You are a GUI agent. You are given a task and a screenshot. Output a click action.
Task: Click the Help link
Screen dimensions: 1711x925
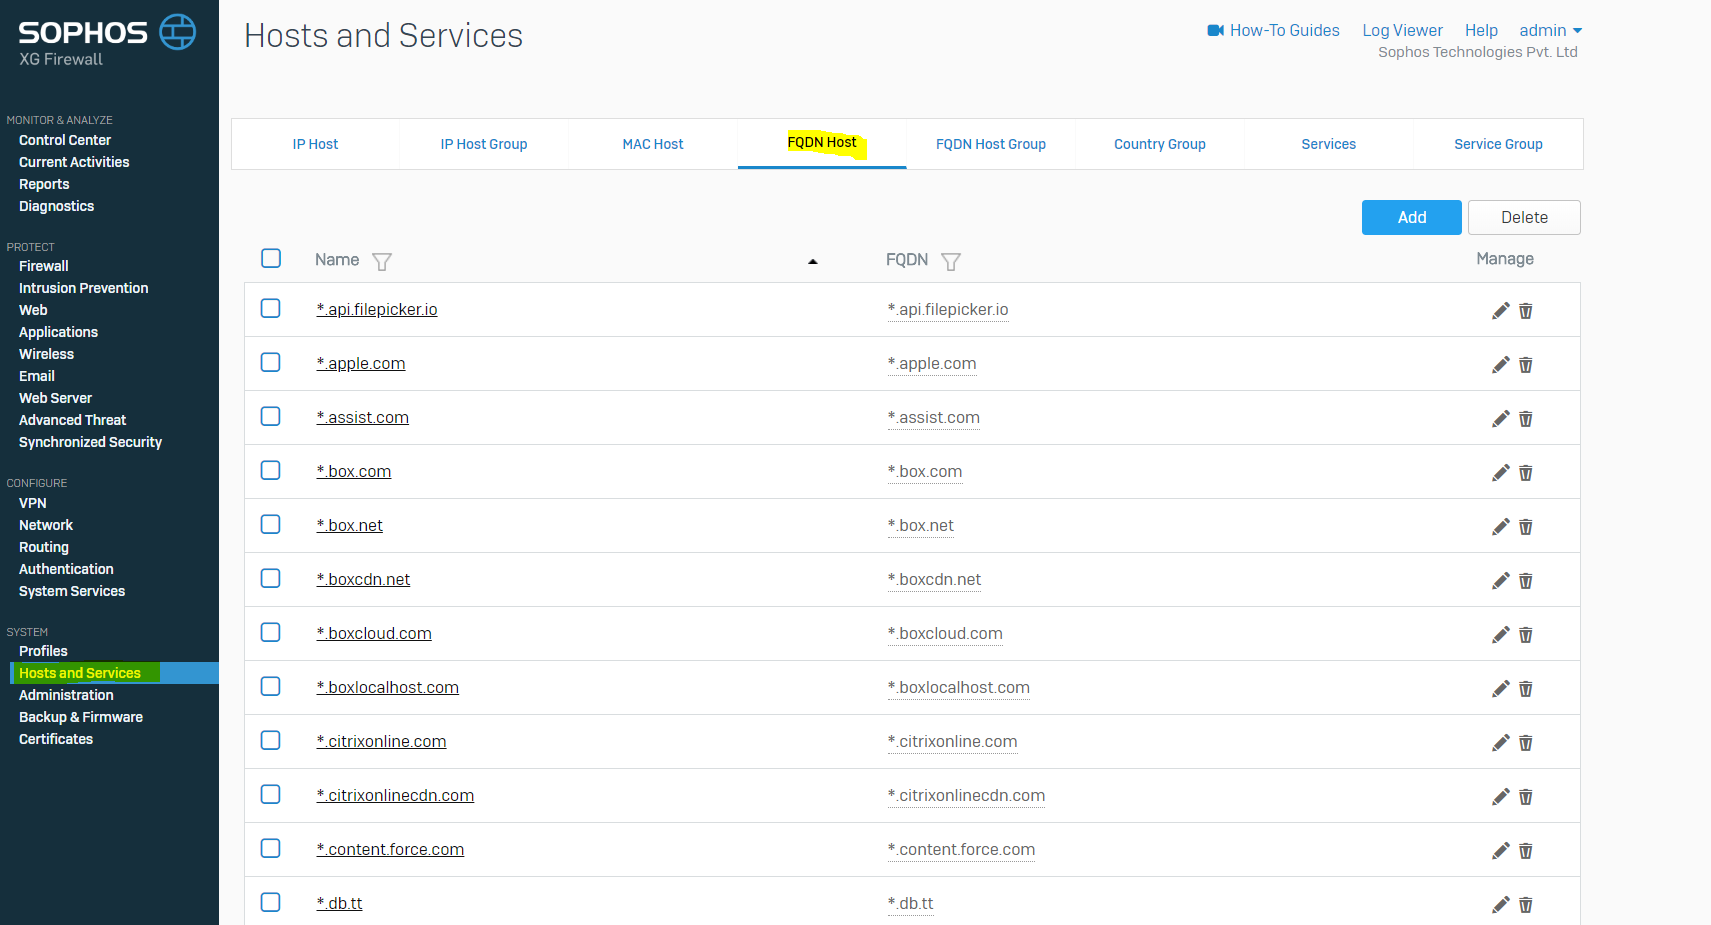coord(1481,30)
